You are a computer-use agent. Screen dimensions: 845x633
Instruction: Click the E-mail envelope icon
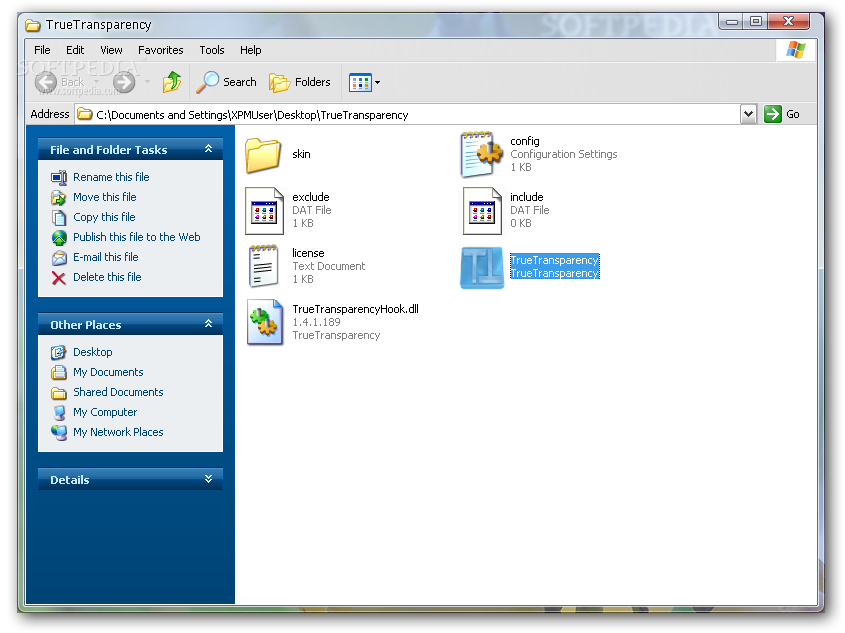59,258
